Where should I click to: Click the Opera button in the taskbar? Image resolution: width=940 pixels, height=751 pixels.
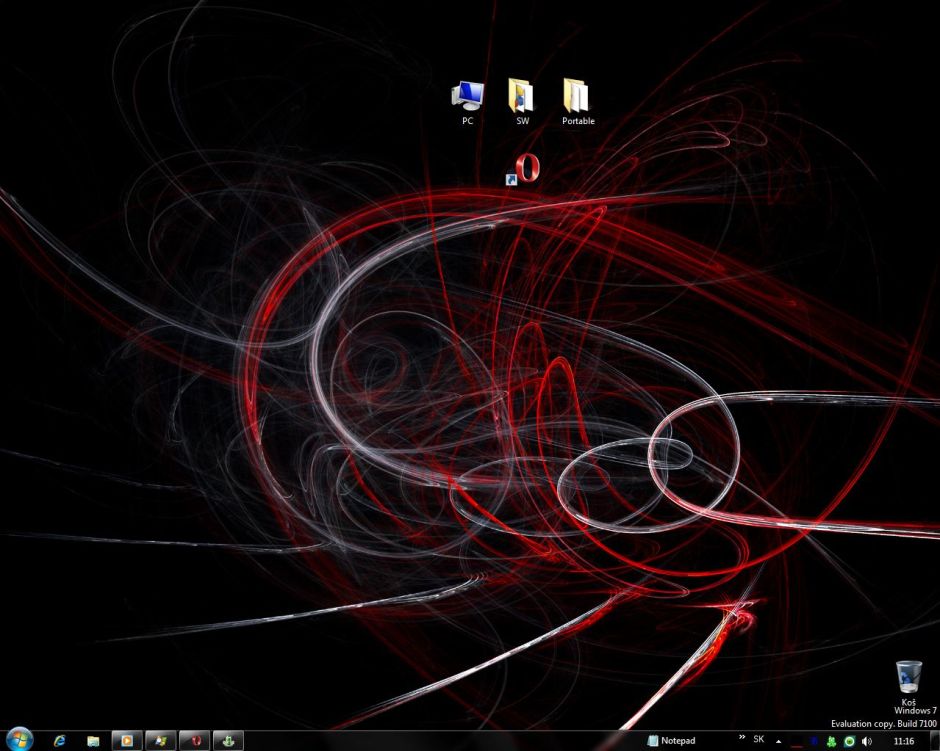point(195,741)
